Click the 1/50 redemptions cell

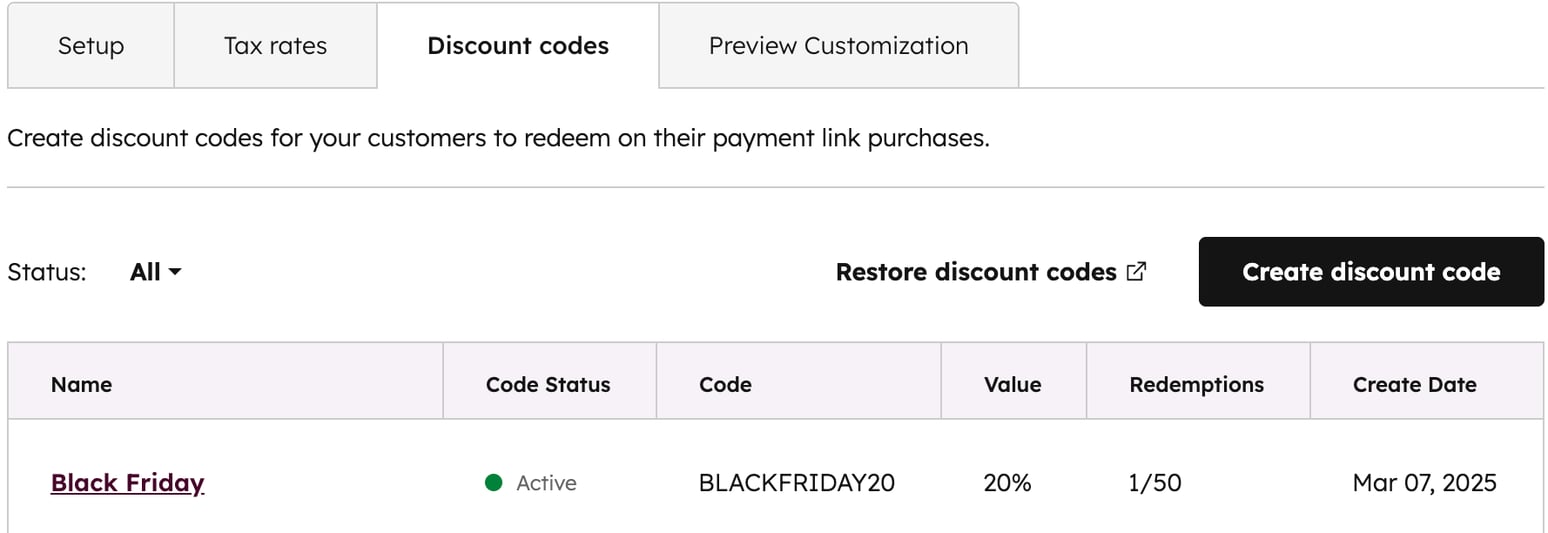coord(1155,483)
